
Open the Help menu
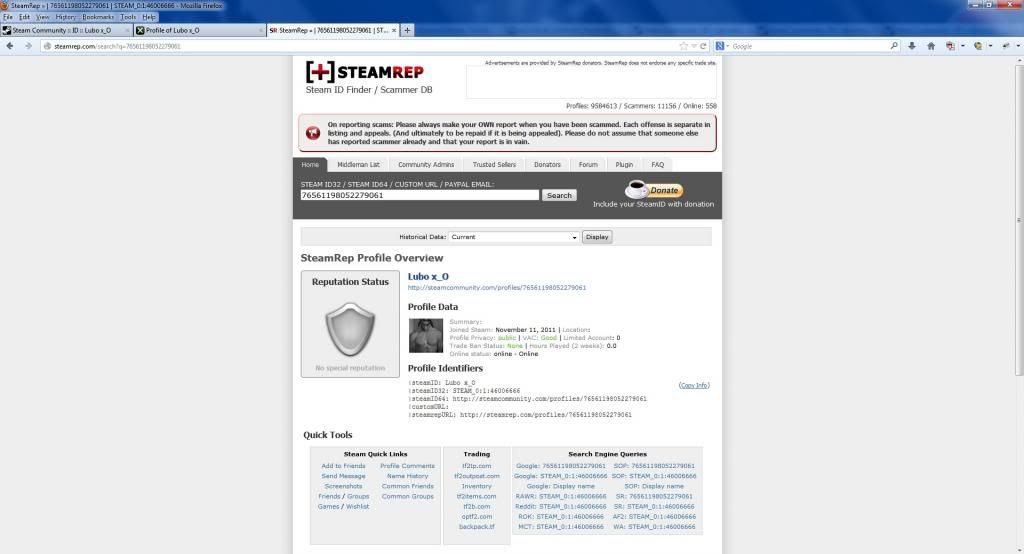(x=149, y=17)
